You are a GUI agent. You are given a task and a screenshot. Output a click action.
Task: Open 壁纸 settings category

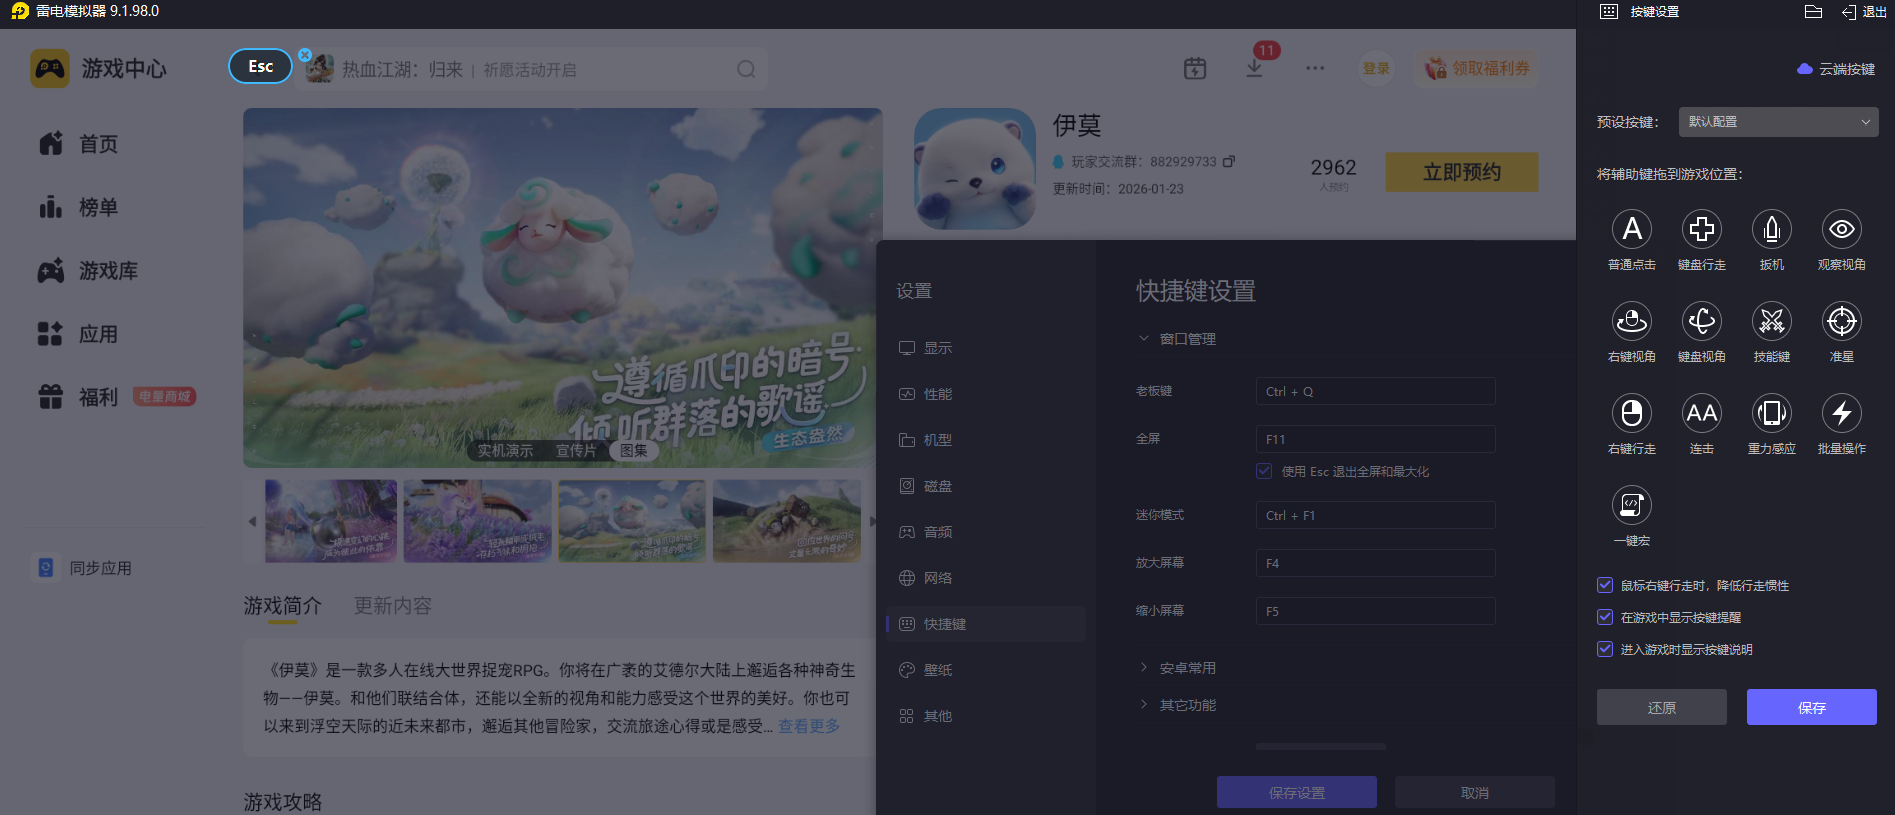point(986,670)
